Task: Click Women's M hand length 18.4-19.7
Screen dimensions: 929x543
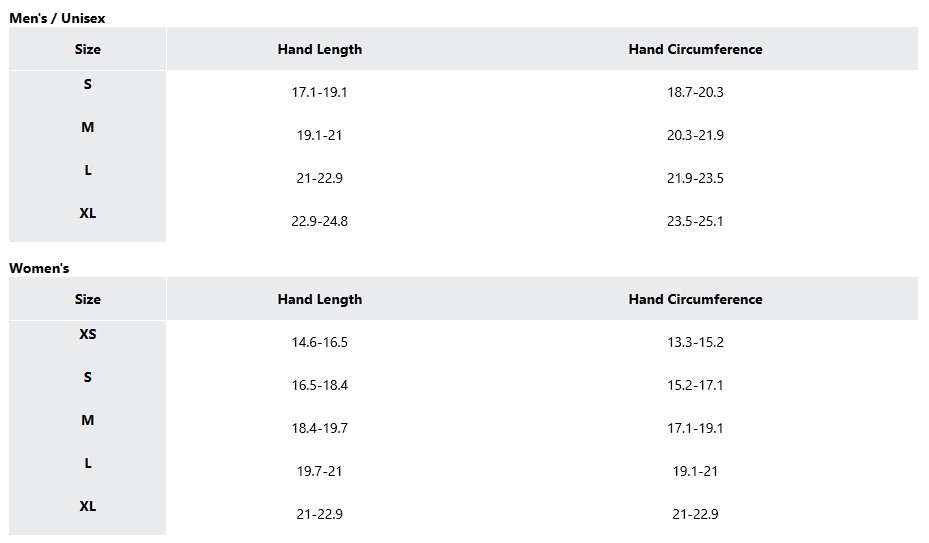Action: [x=319, y=429]
